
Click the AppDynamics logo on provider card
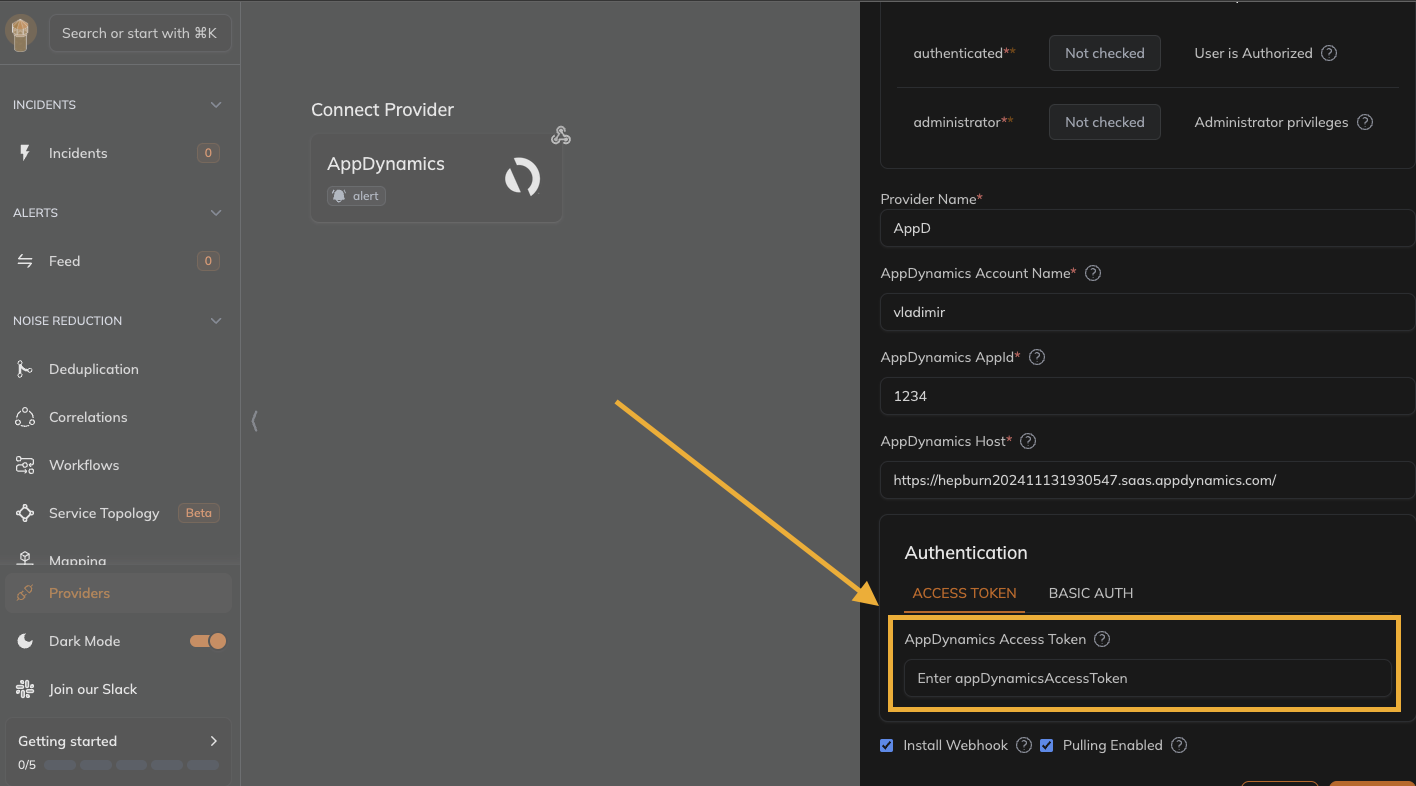[x=522, y=178]
